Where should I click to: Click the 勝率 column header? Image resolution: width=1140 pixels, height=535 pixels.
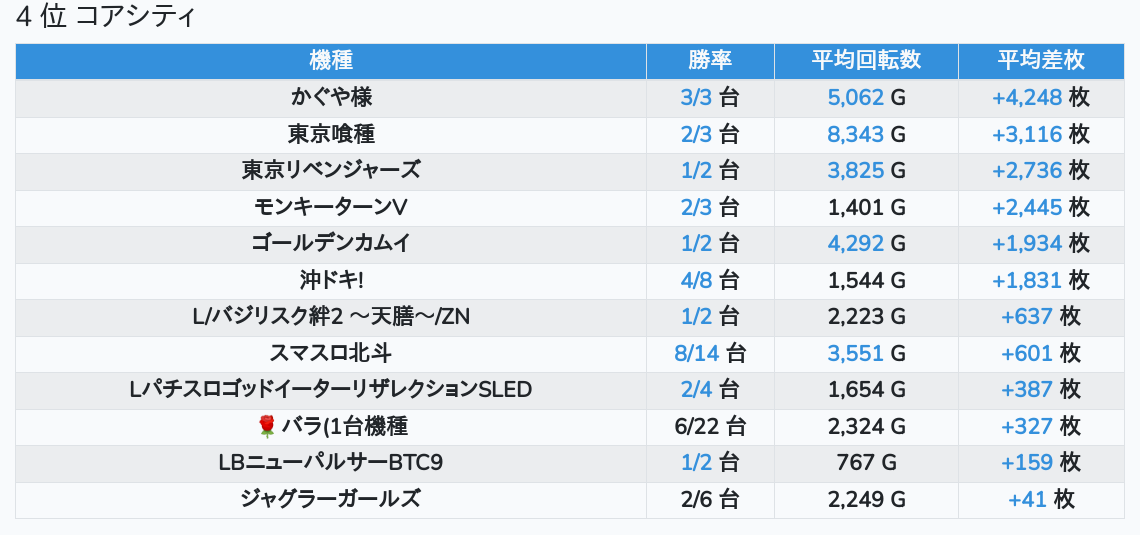pyautogui.click(x=710, y=61)
